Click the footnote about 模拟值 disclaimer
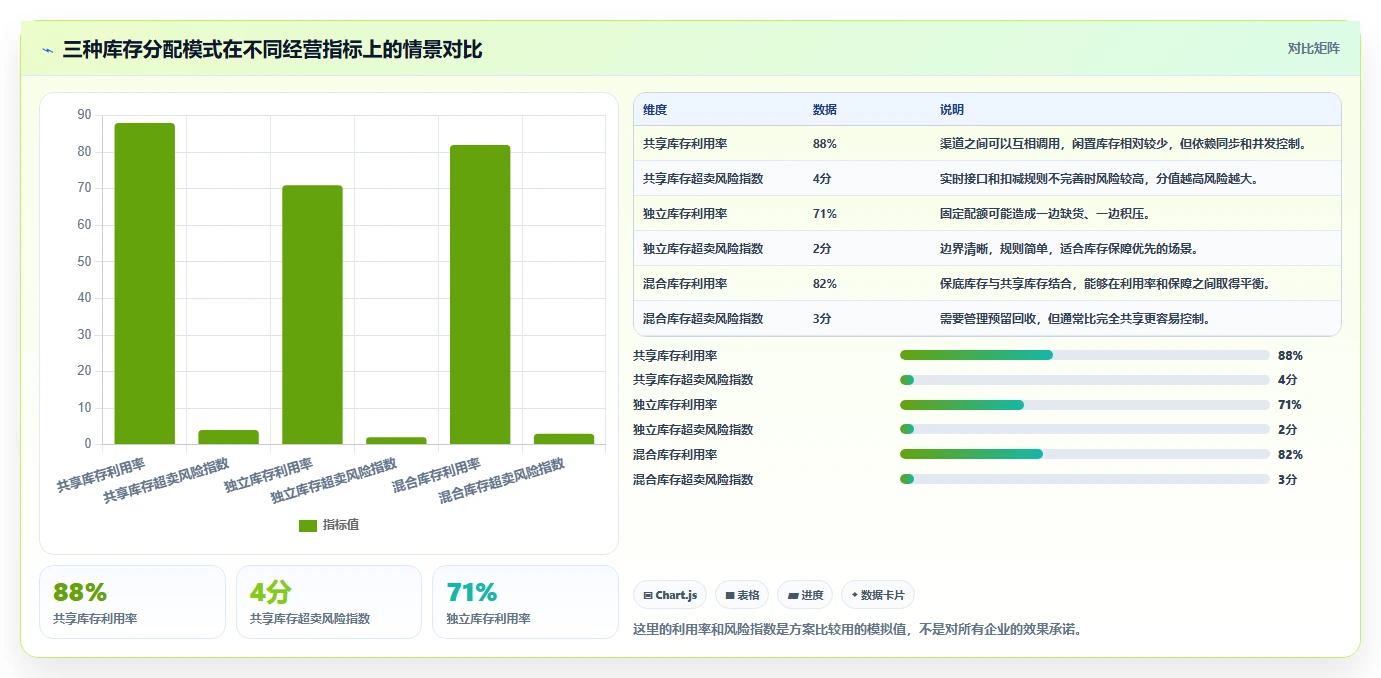The image size is (1381, 678). coord(858,630)
